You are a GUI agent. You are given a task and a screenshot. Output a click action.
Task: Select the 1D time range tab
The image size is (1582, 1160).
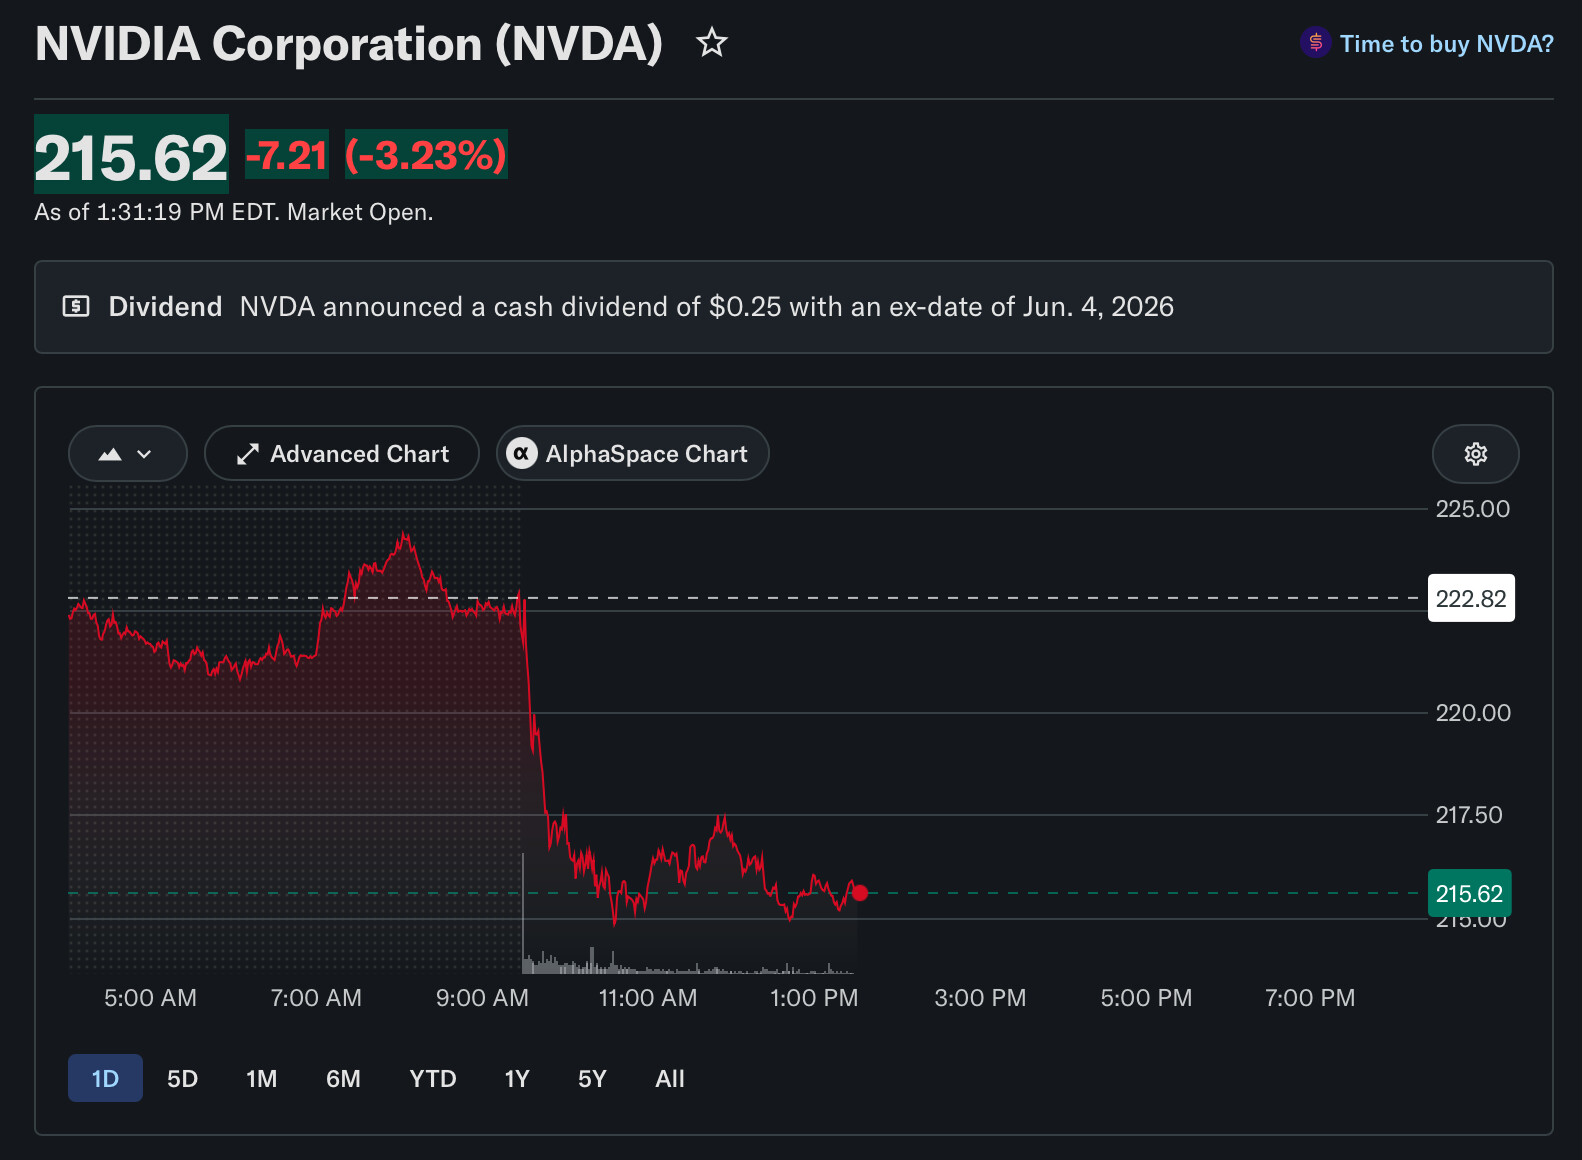coord(105,1078)
